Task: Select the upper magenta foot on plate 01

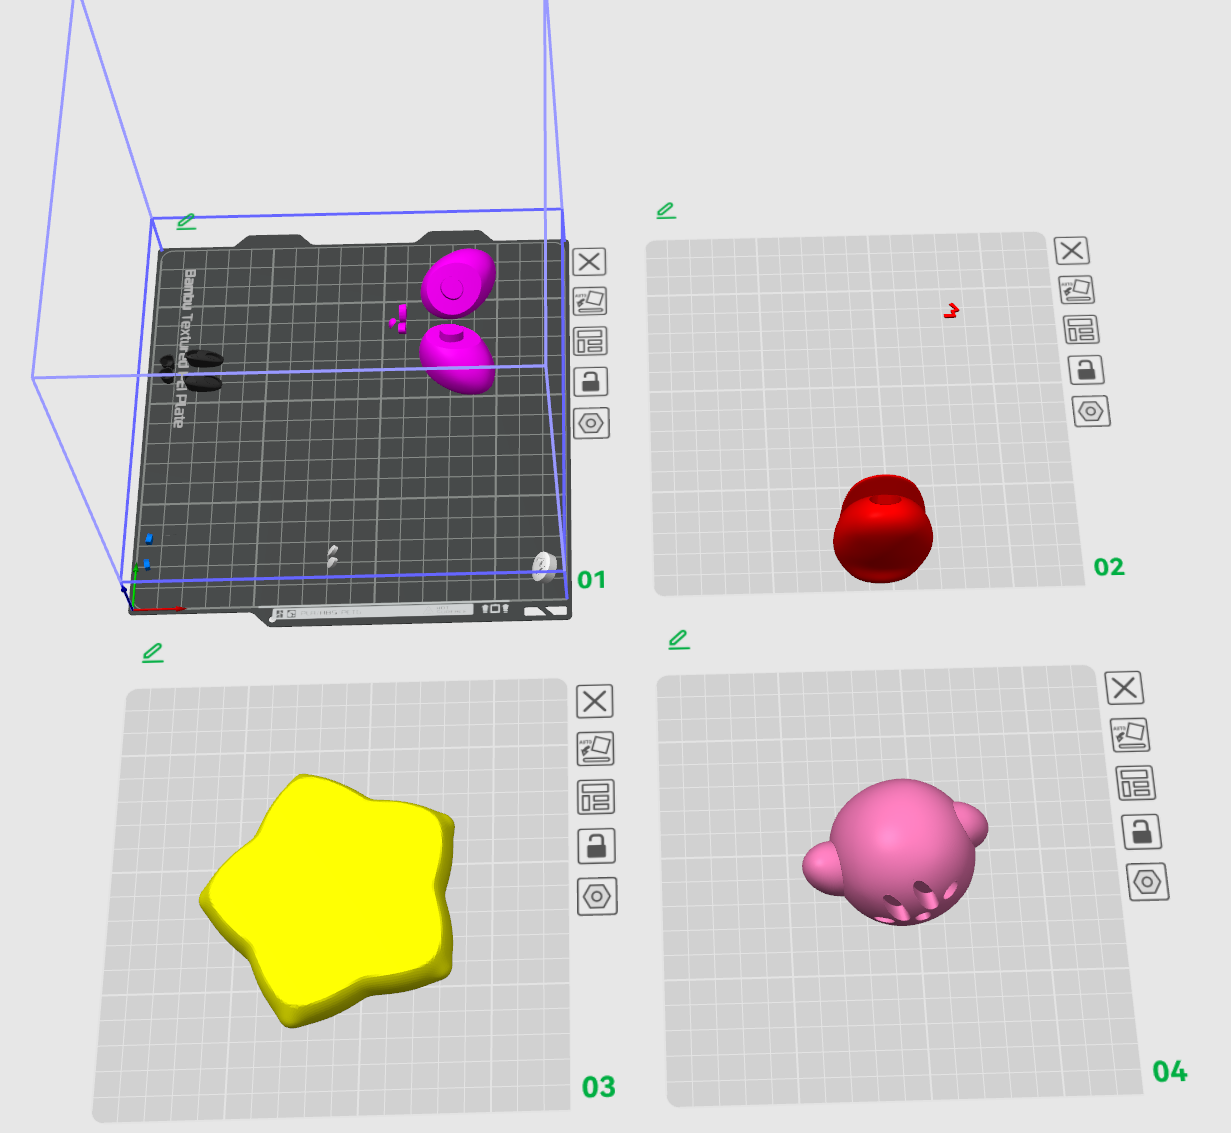Action: point(458,283)
